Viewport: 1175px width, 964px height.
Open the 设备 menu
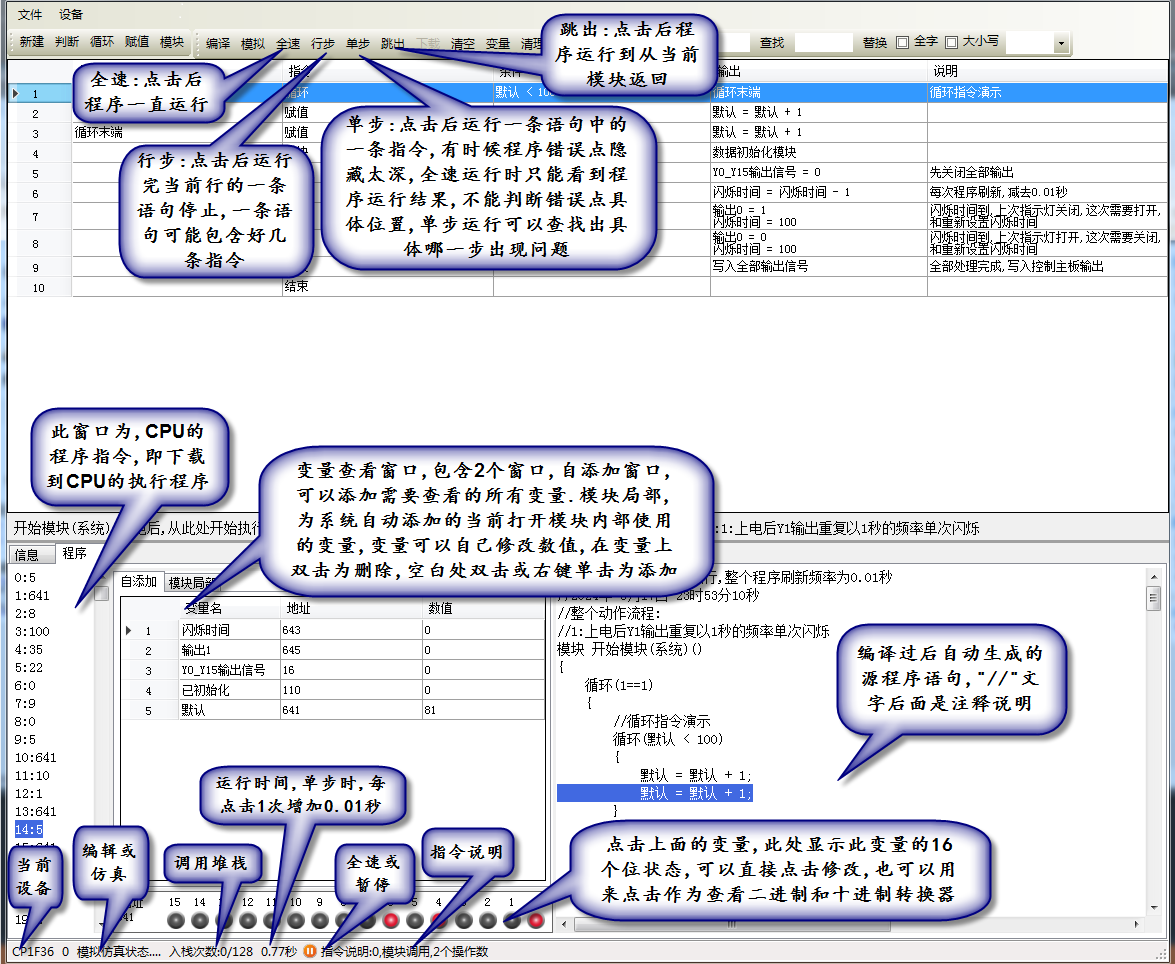tap(71, 15)
